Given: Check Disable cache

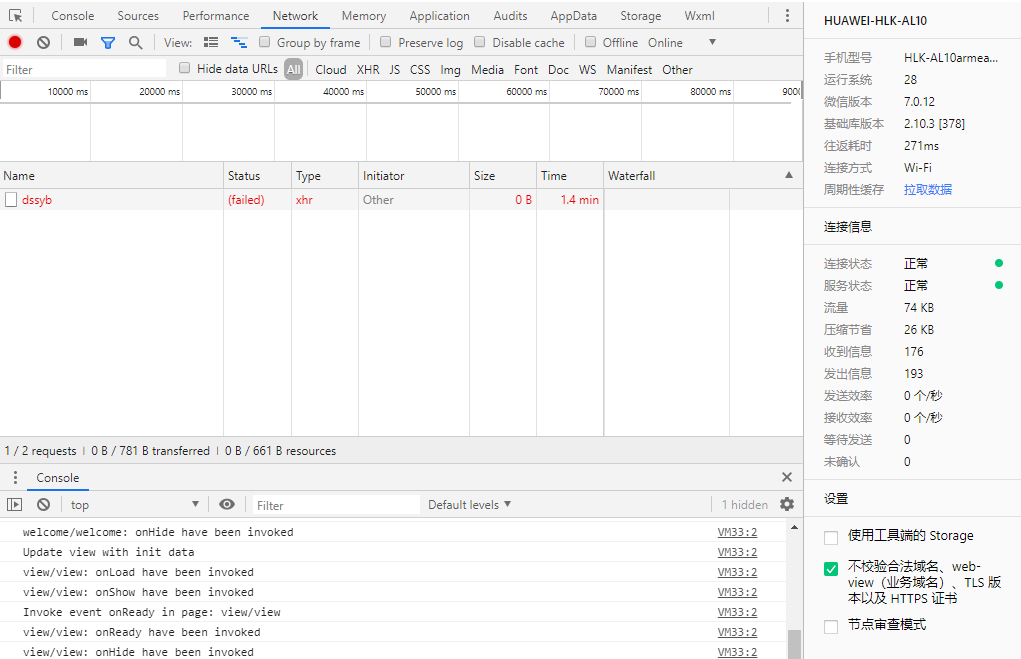Looking at the screenshot, I should click(480, 42).
